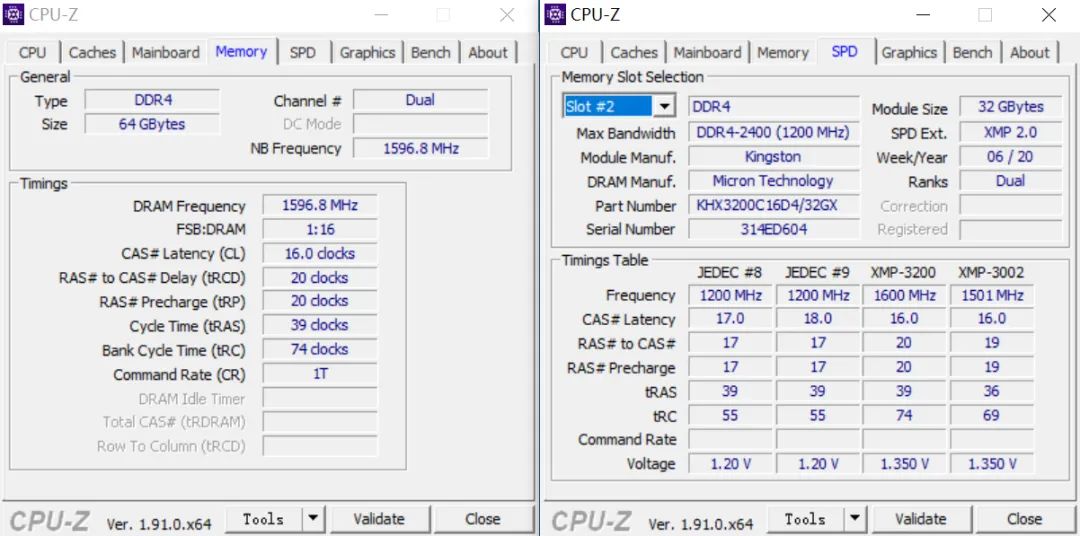
Task: Click Week/Year value 06 / 20
Action: pos(1010,156)
